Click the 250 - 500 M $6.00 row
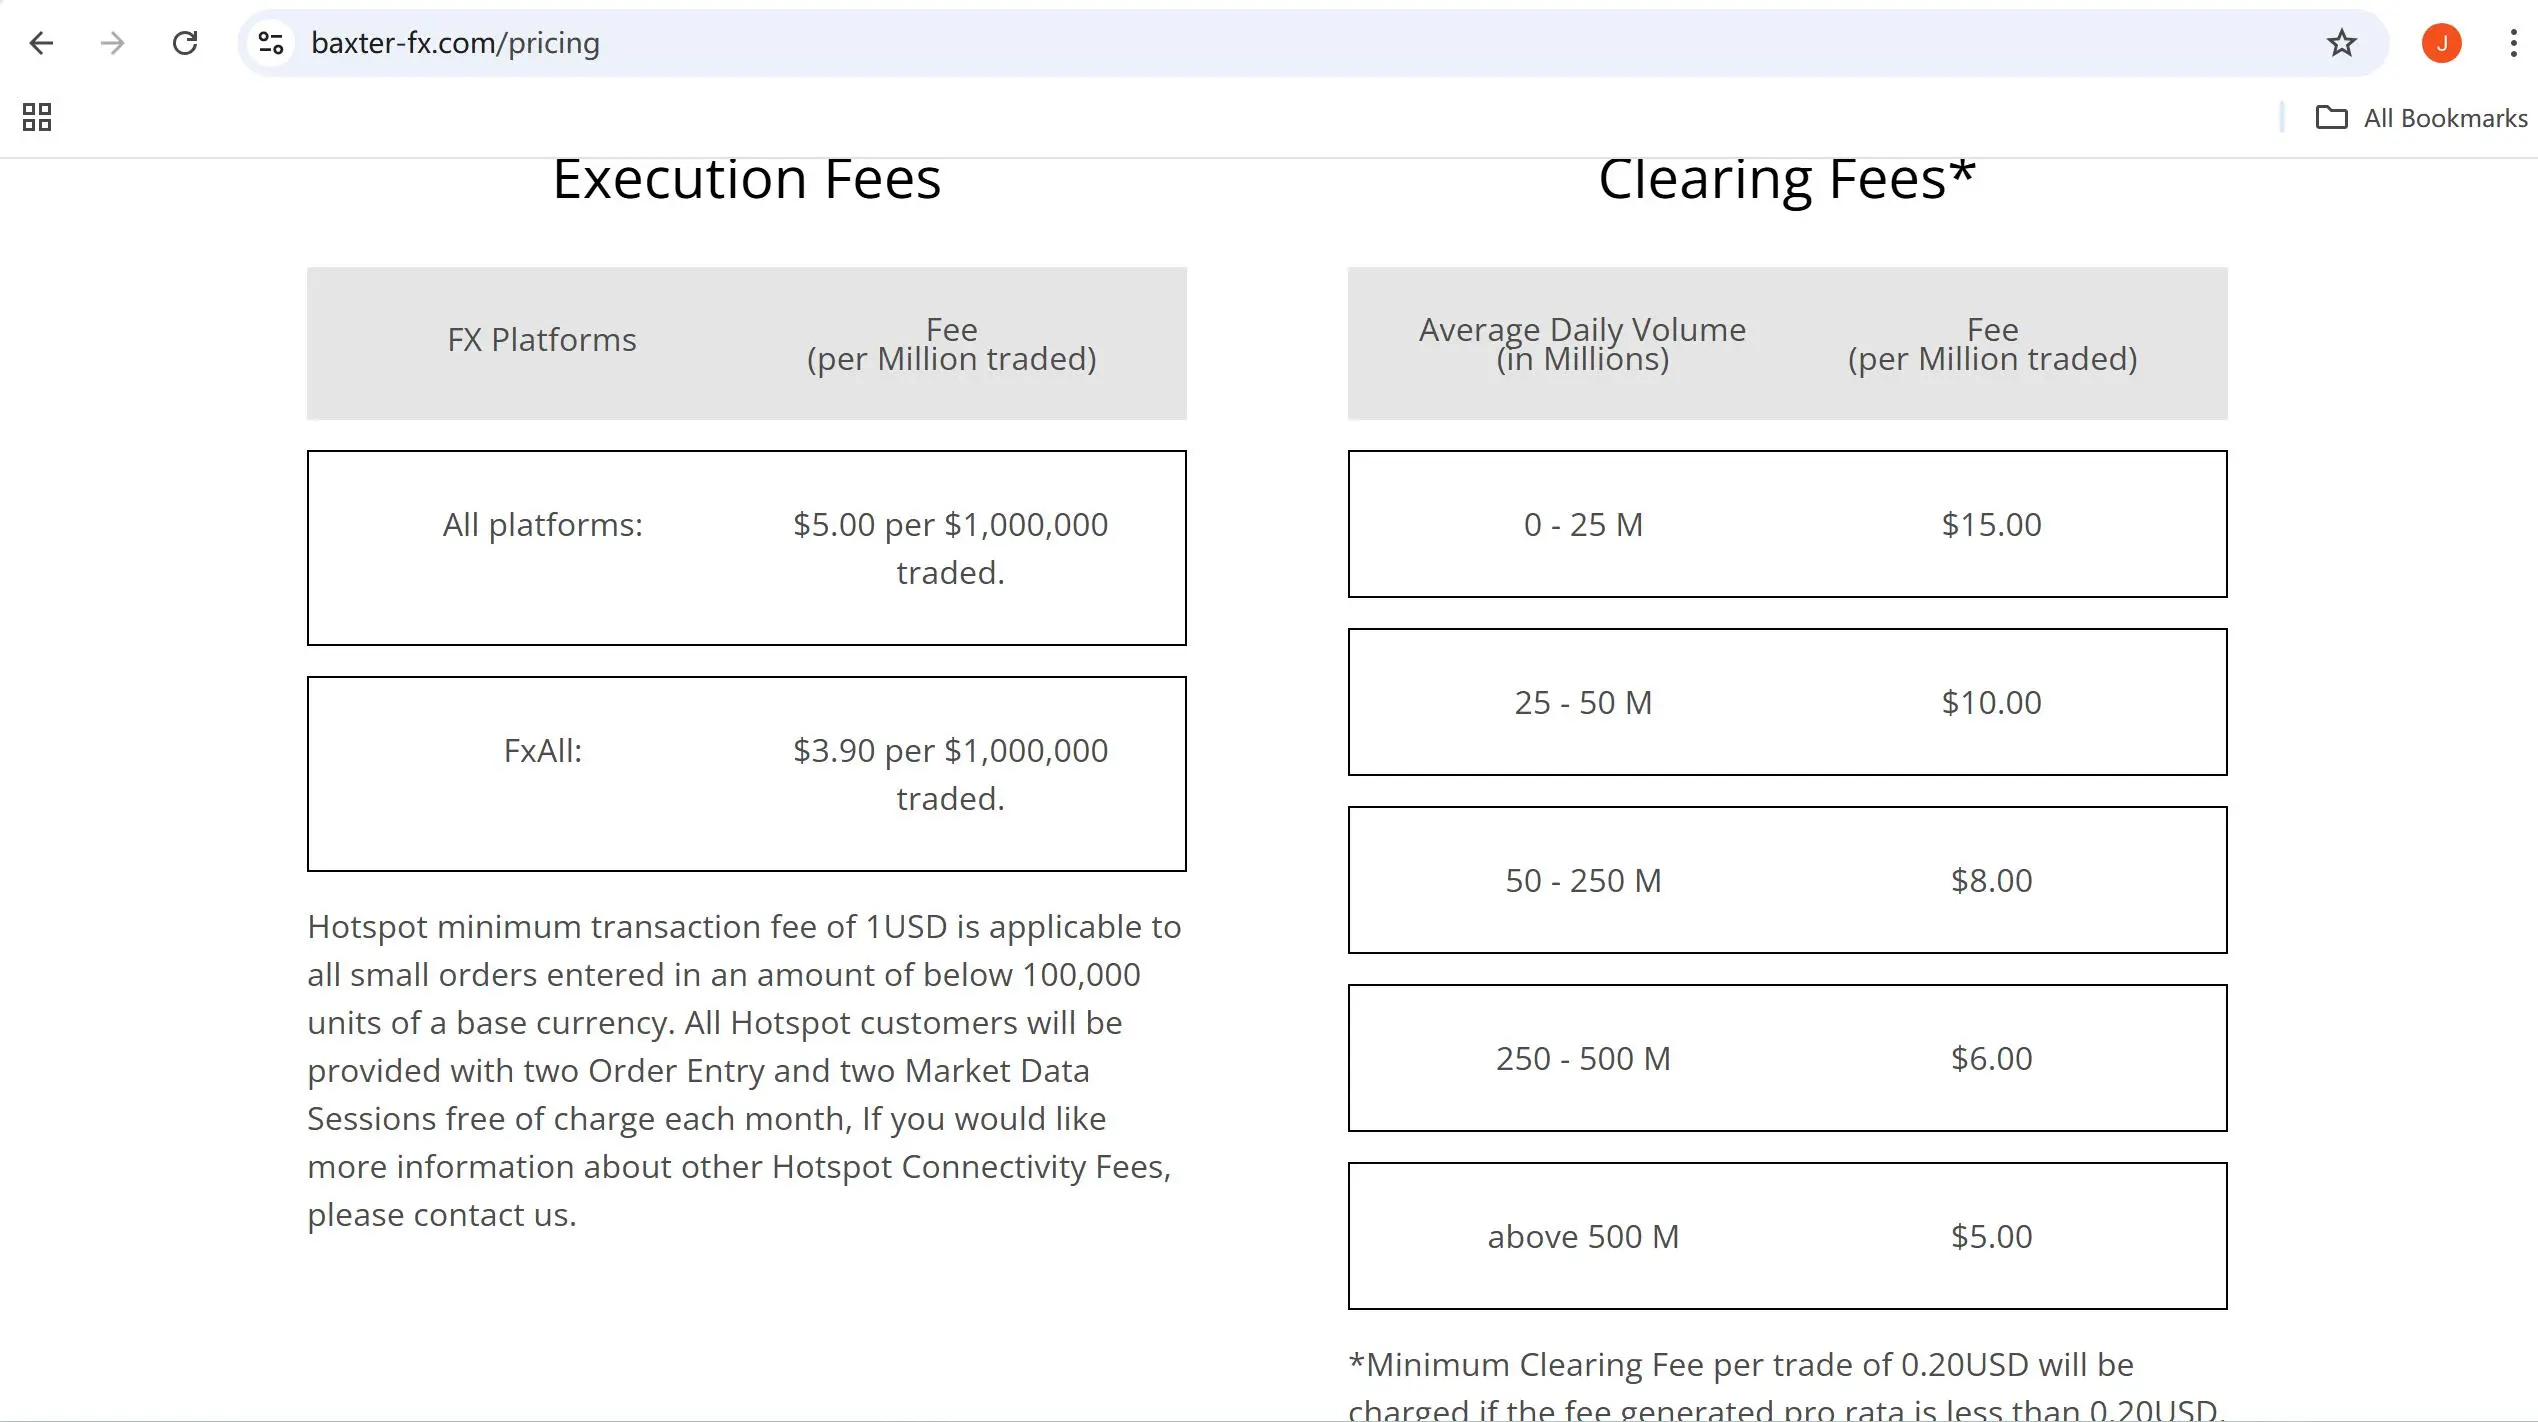Image resolution: width=2538 pixels, height=1422 pixels. point(1787,1058)
